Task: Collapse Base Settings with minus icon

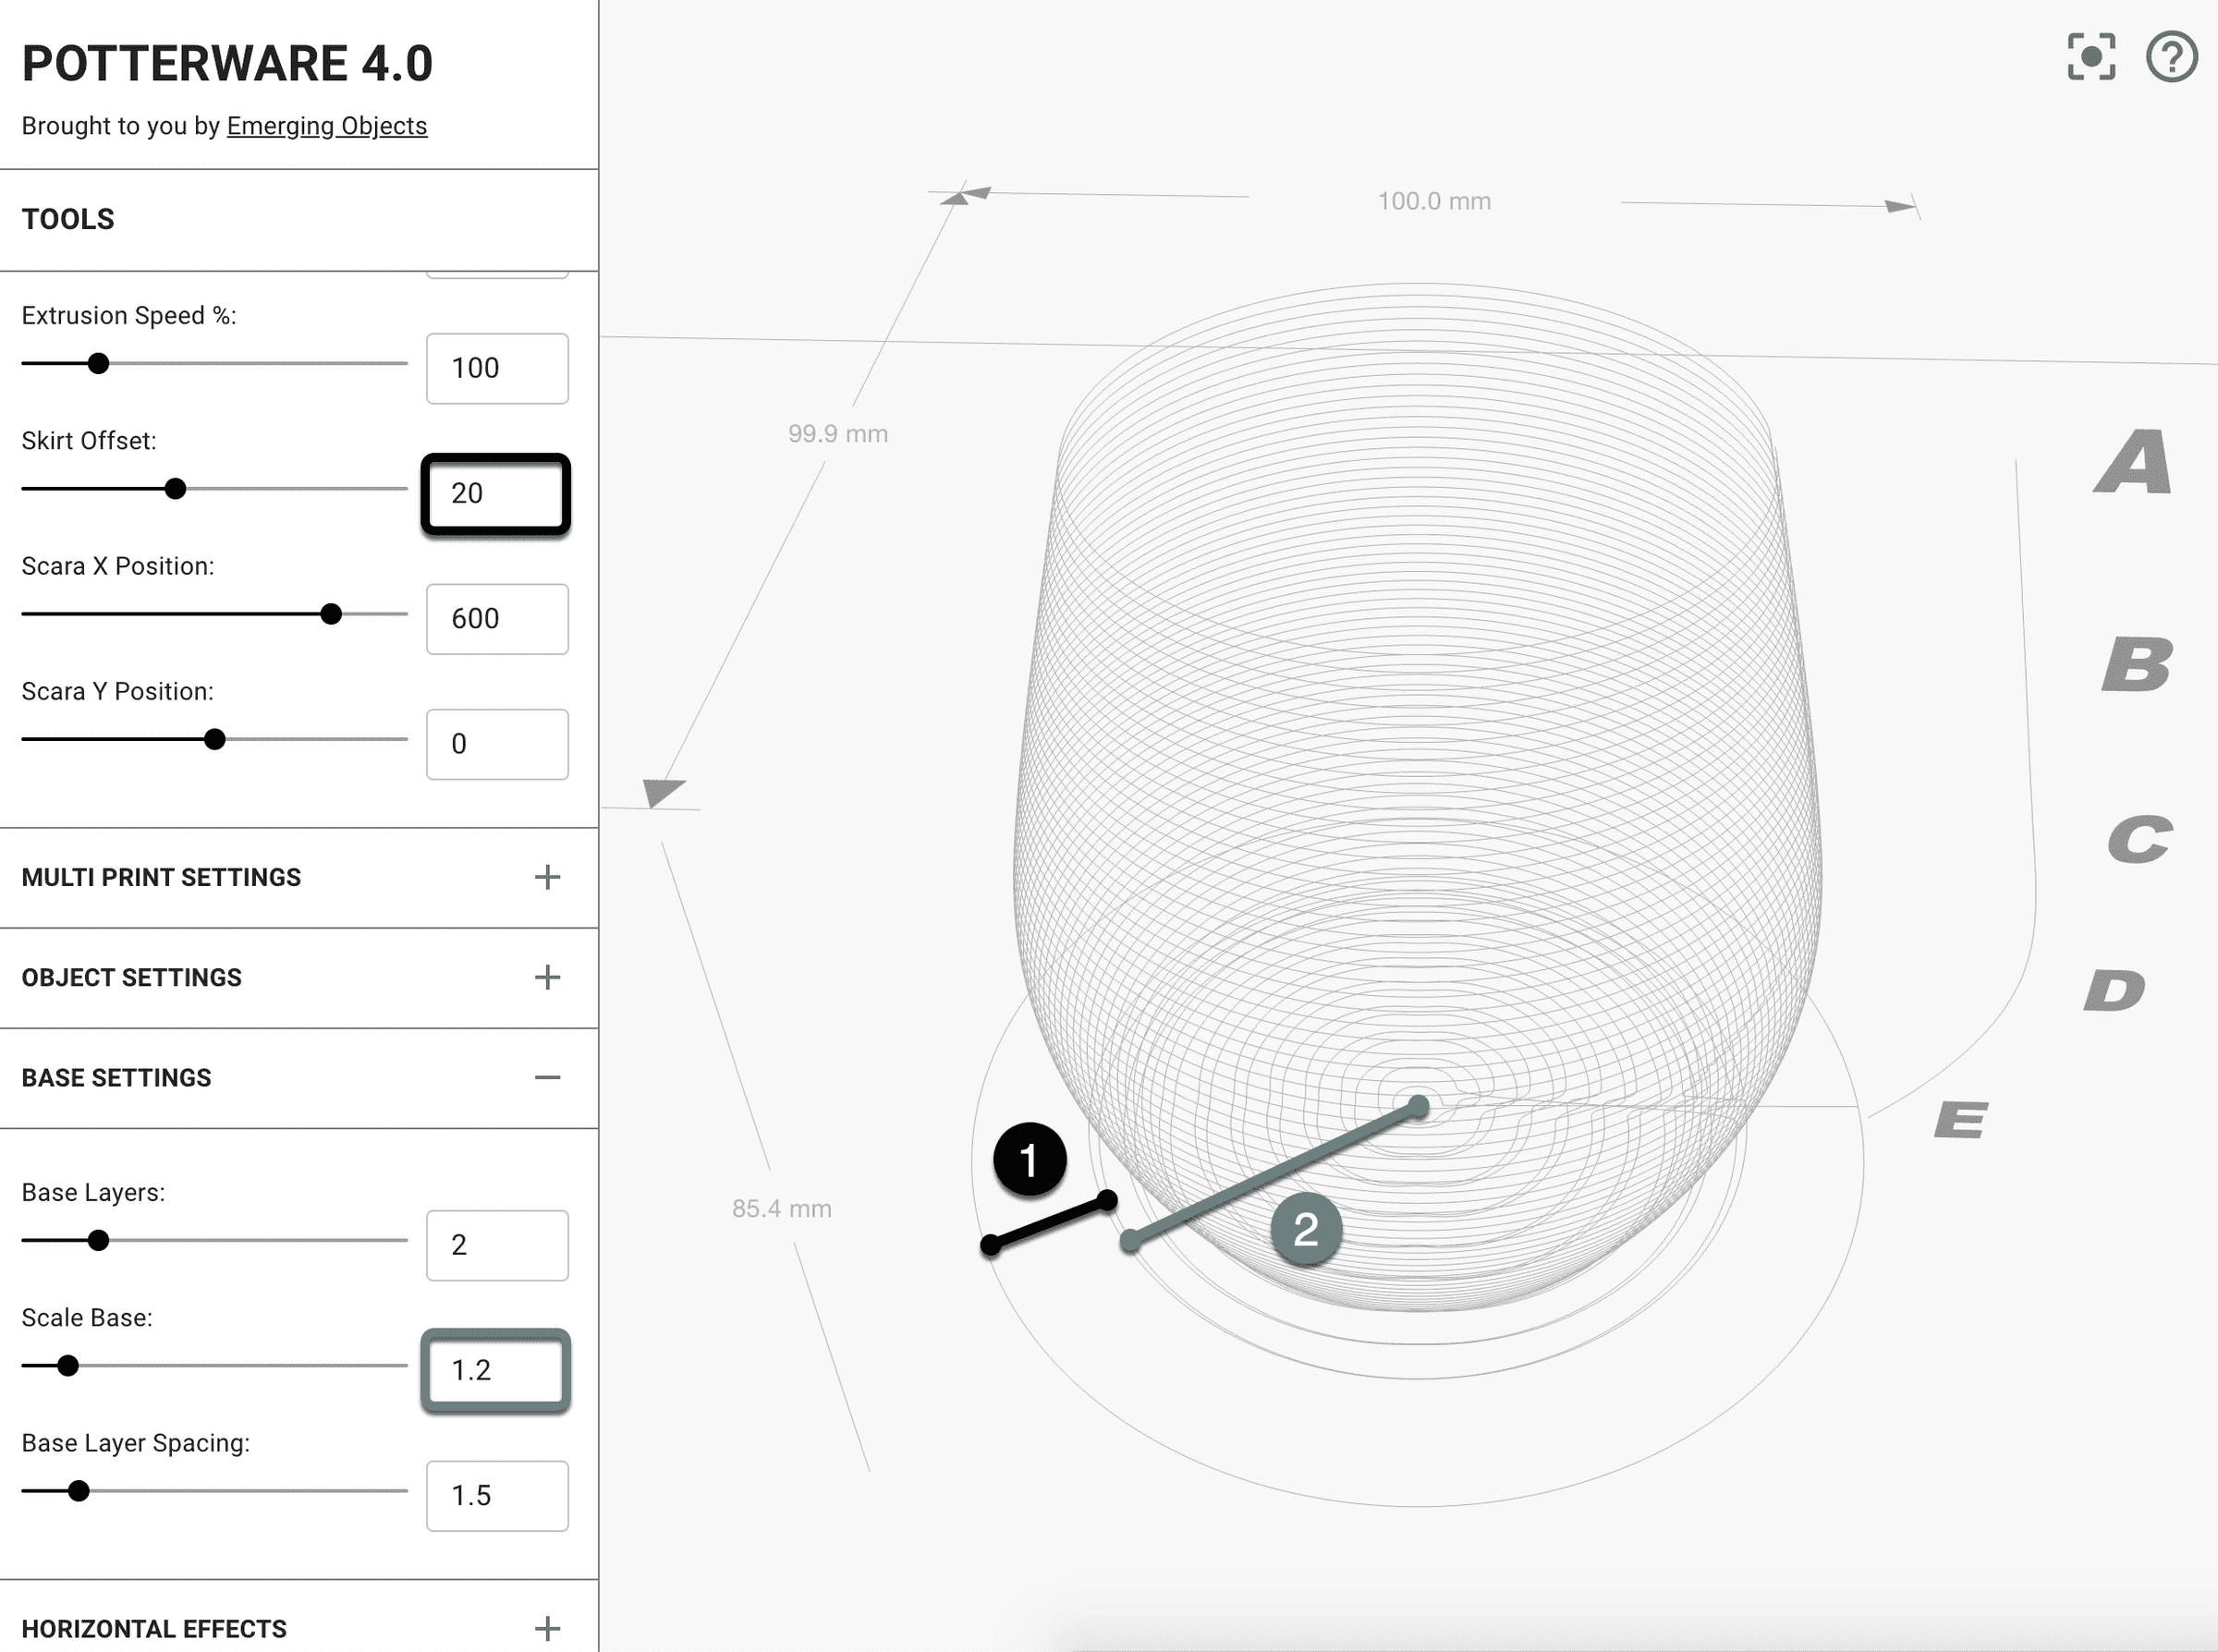Action: [547, 1077]
